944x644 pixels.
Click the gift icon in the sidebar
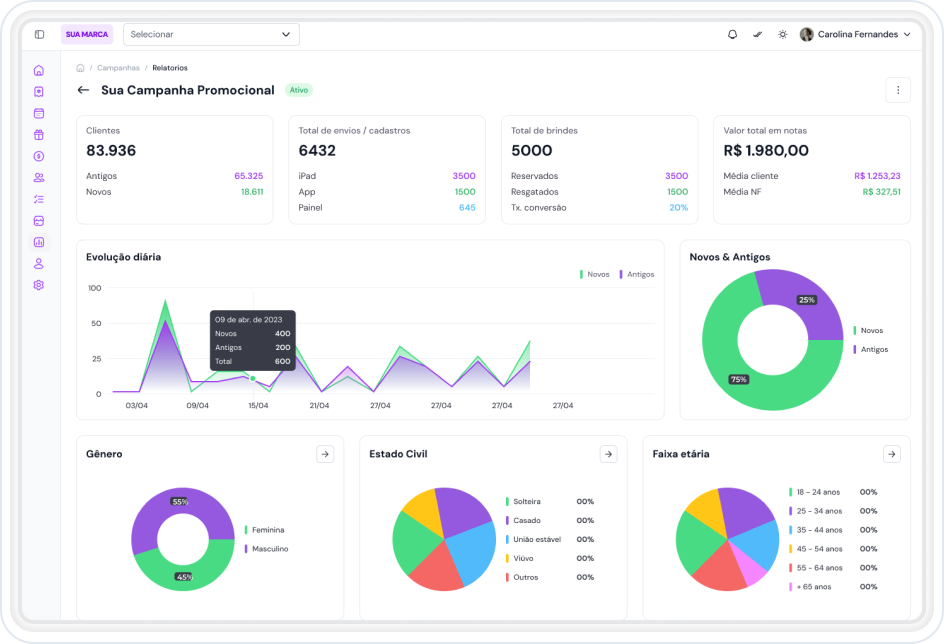[39, 135]
